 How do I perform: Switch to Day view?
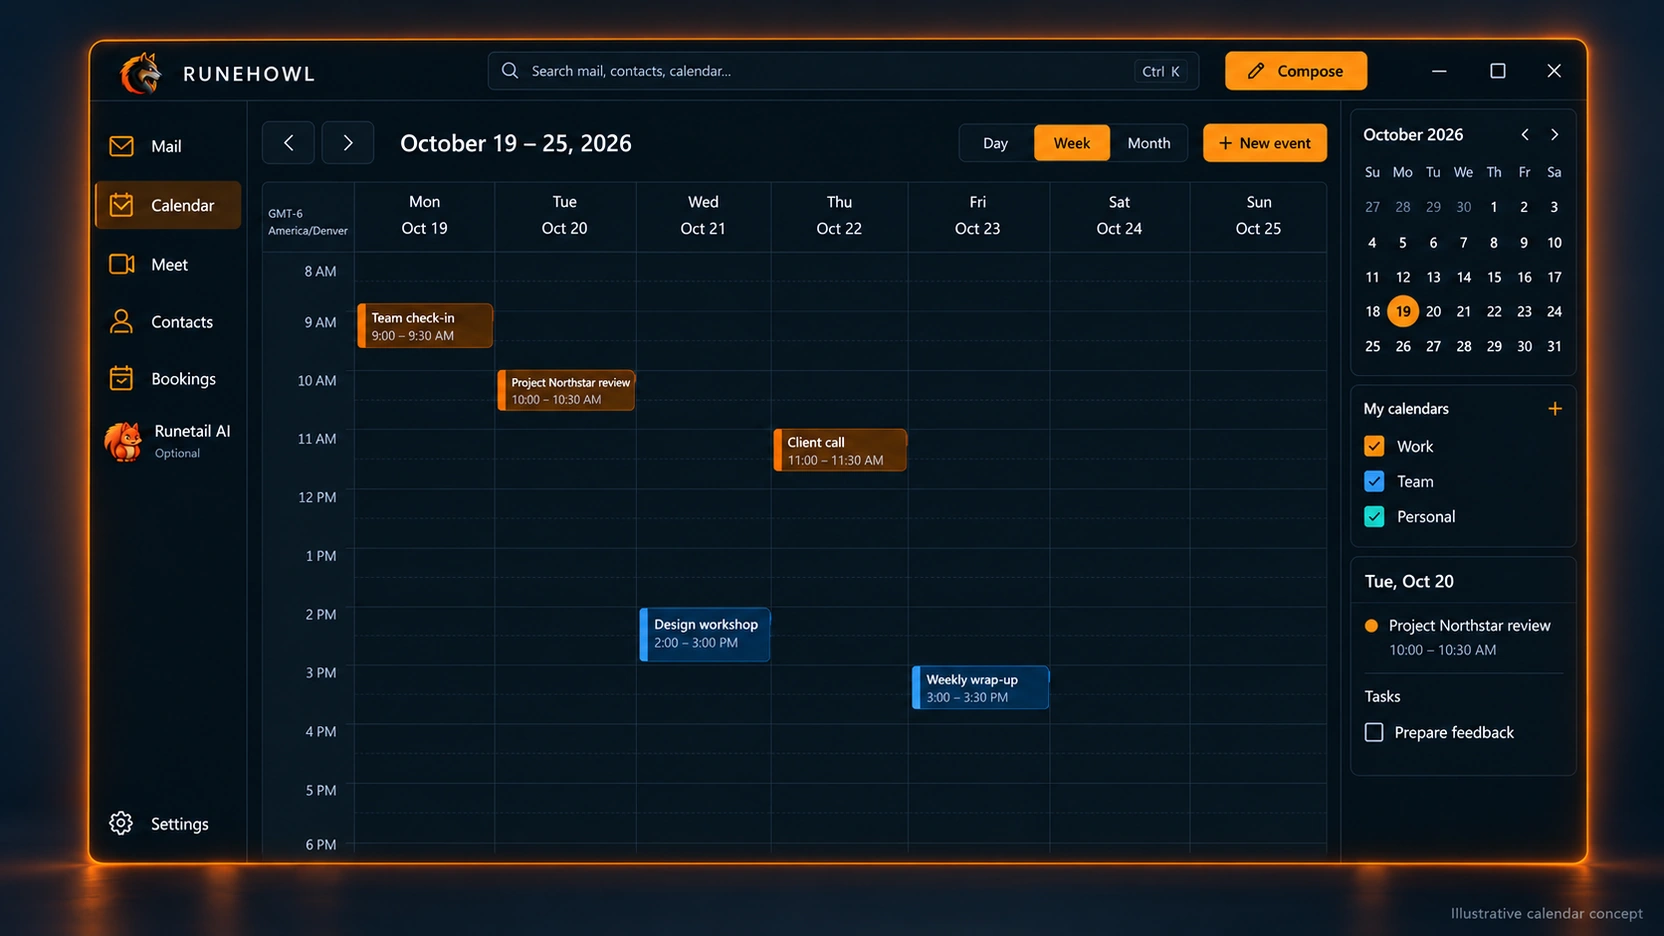click(995, 143)
